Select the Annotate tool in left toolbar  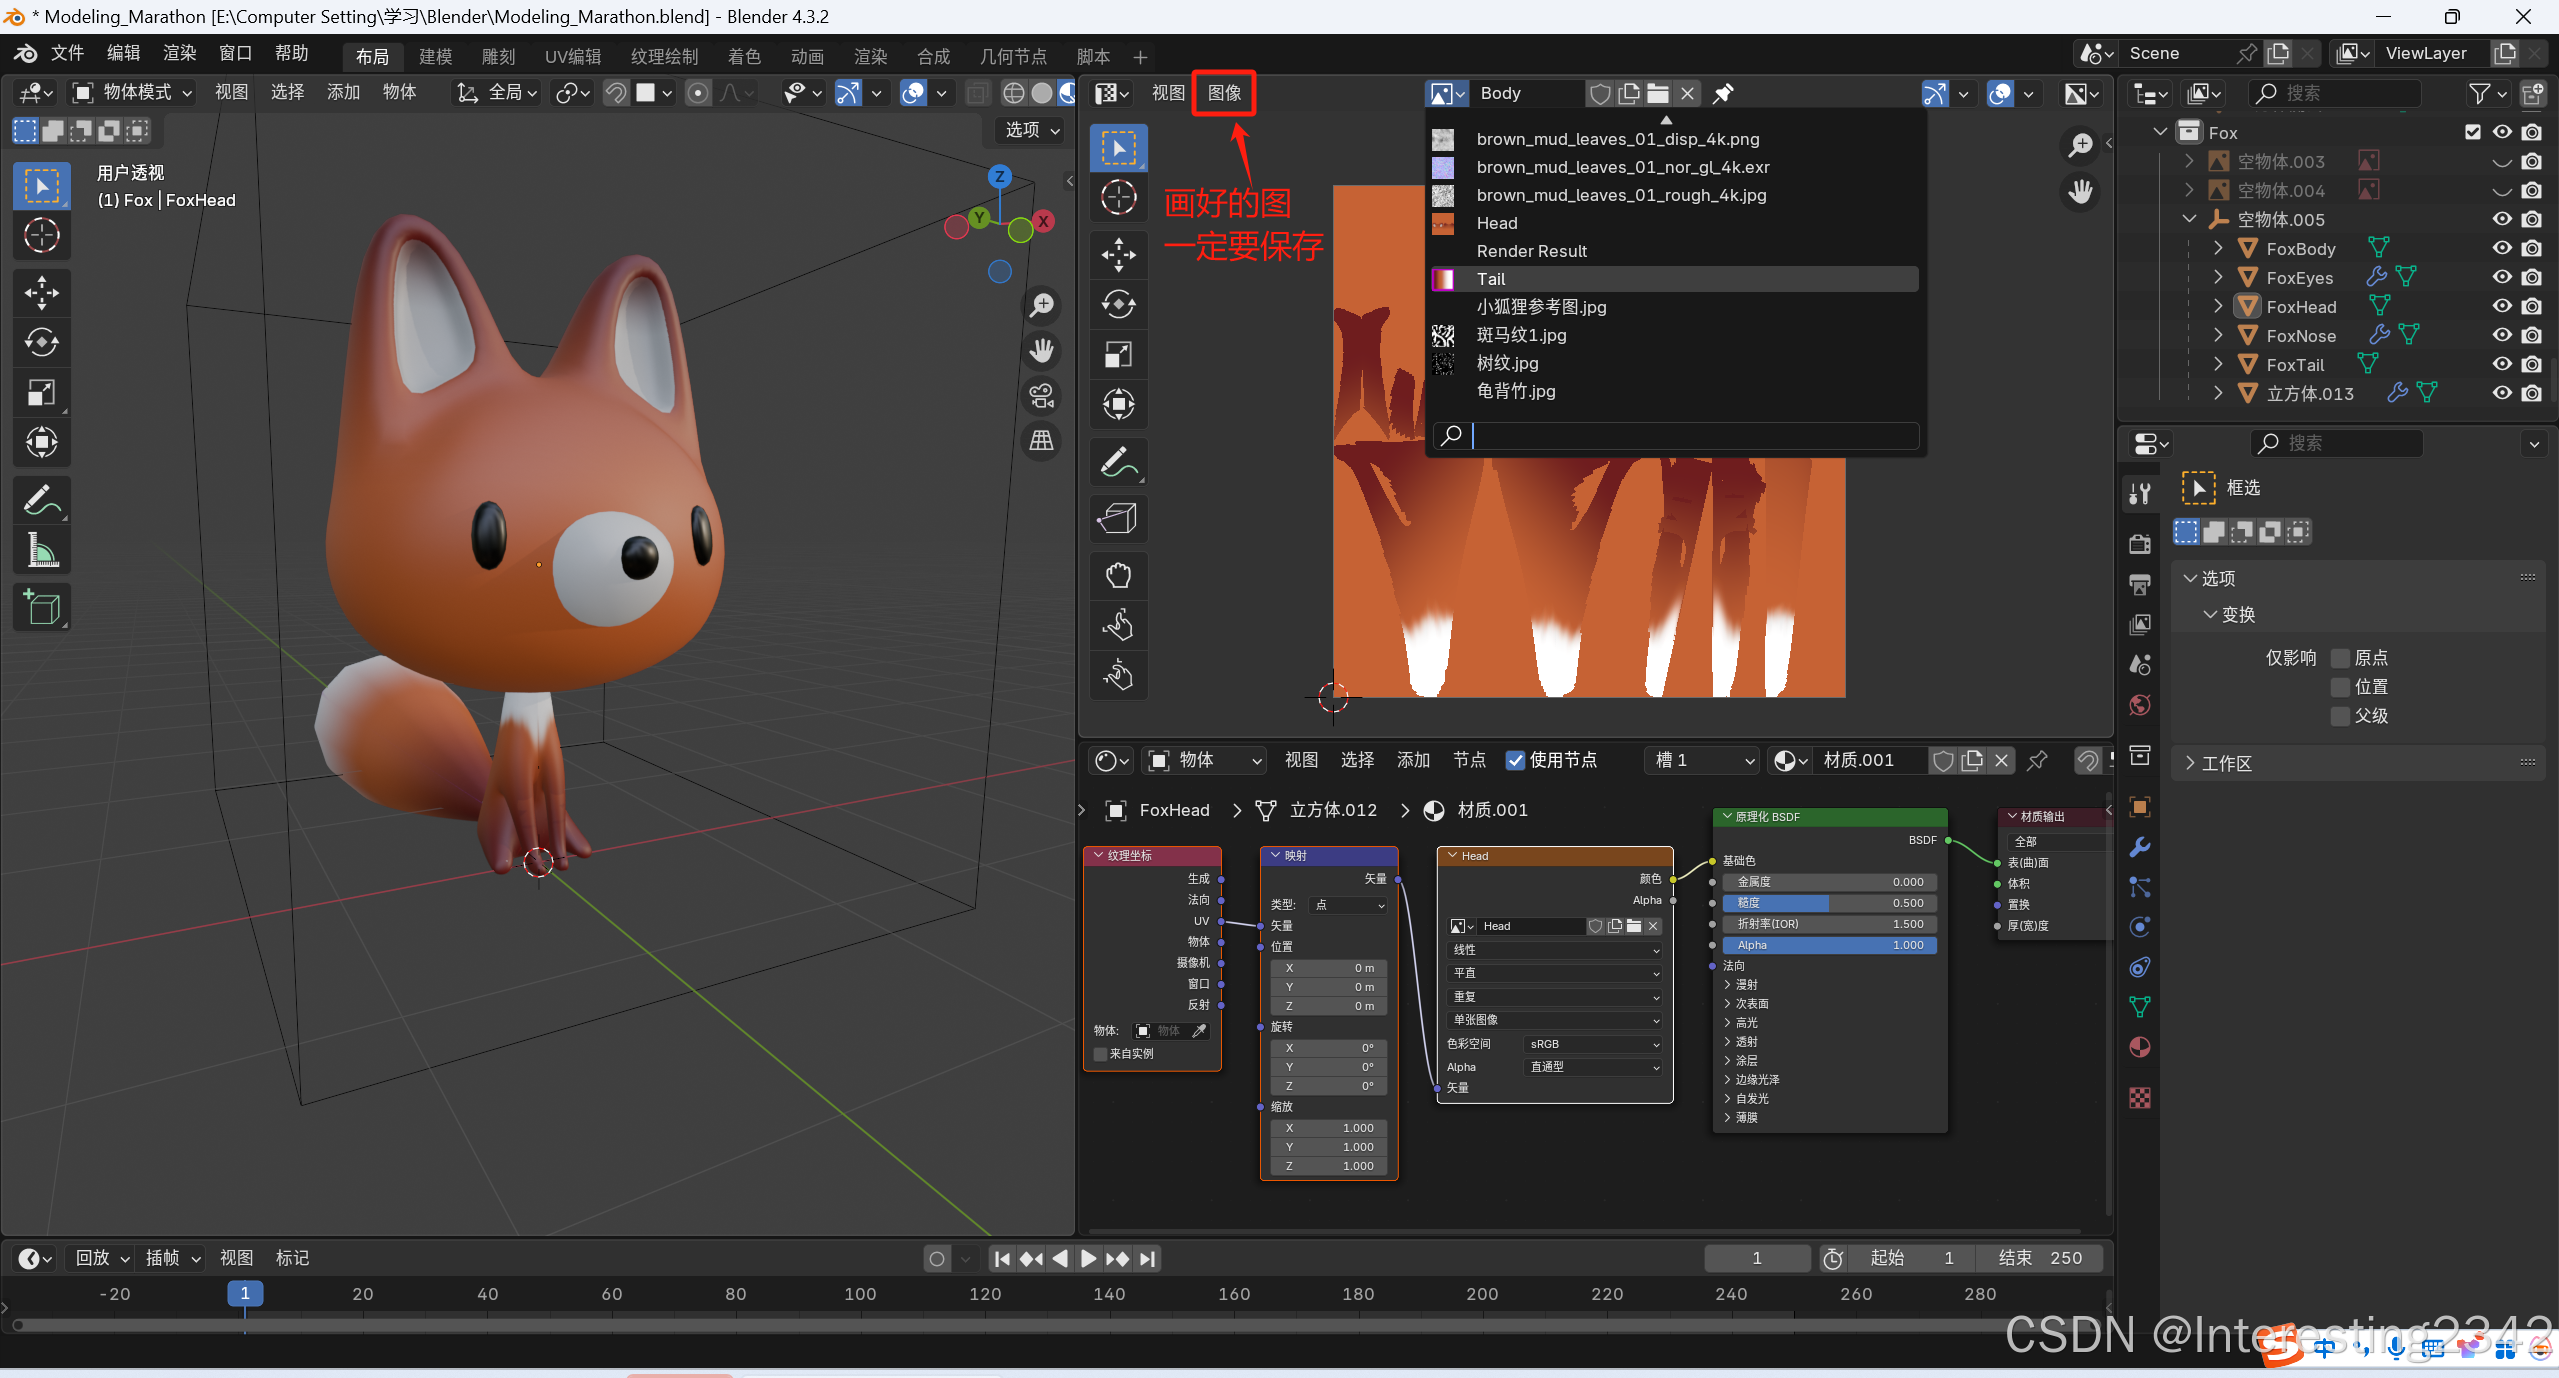pos(41,499)
